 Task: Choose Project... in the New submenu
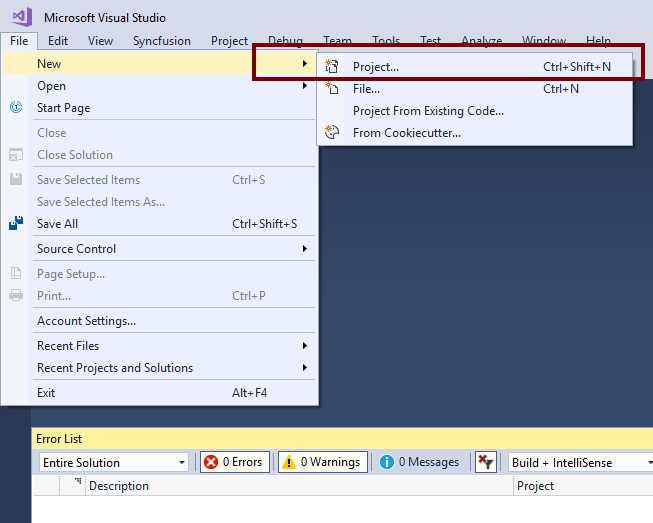click(x=474, y=67)
